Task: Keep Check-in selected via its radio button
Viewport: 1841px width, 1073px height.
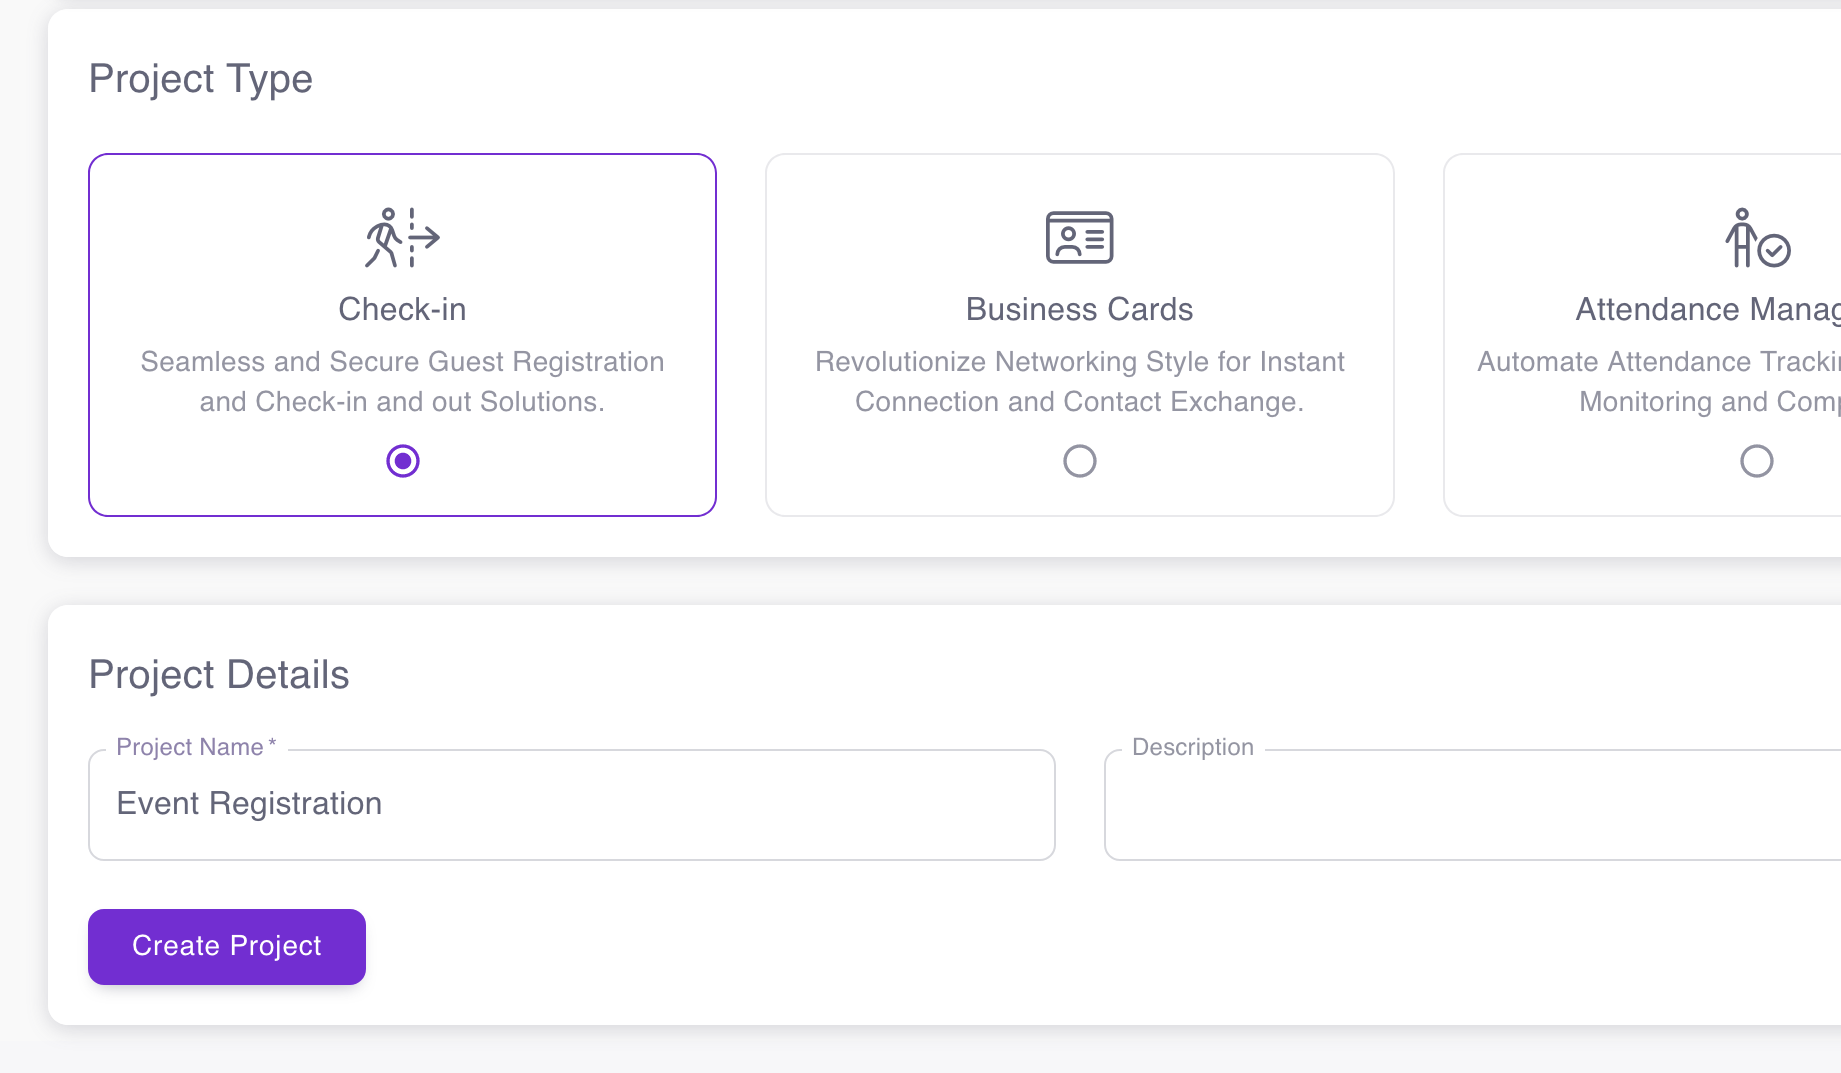Action: pyautogui.click(x=402, y=461)
